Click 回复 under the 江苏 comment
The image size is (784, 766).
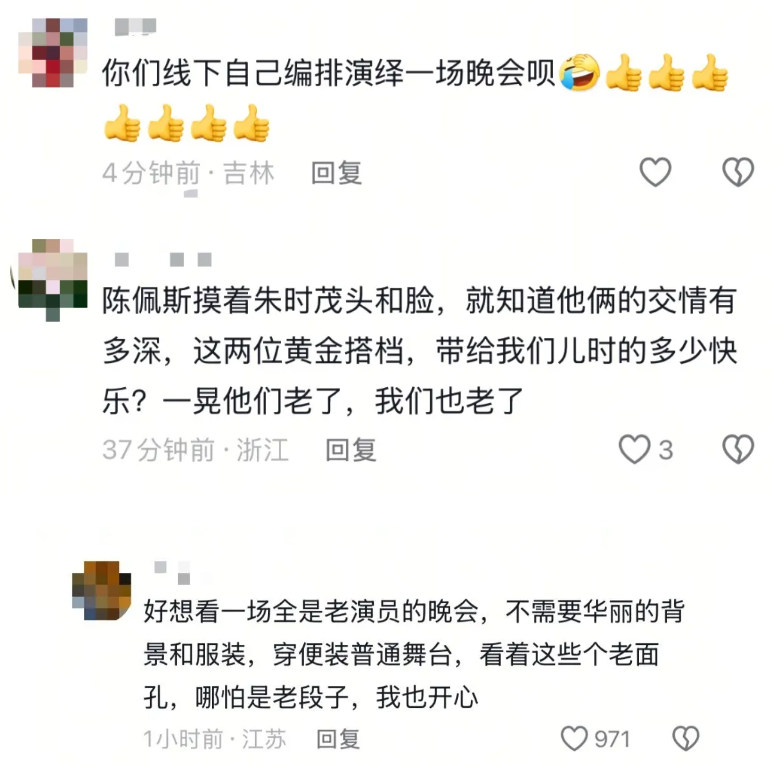(x=338, y=739)
